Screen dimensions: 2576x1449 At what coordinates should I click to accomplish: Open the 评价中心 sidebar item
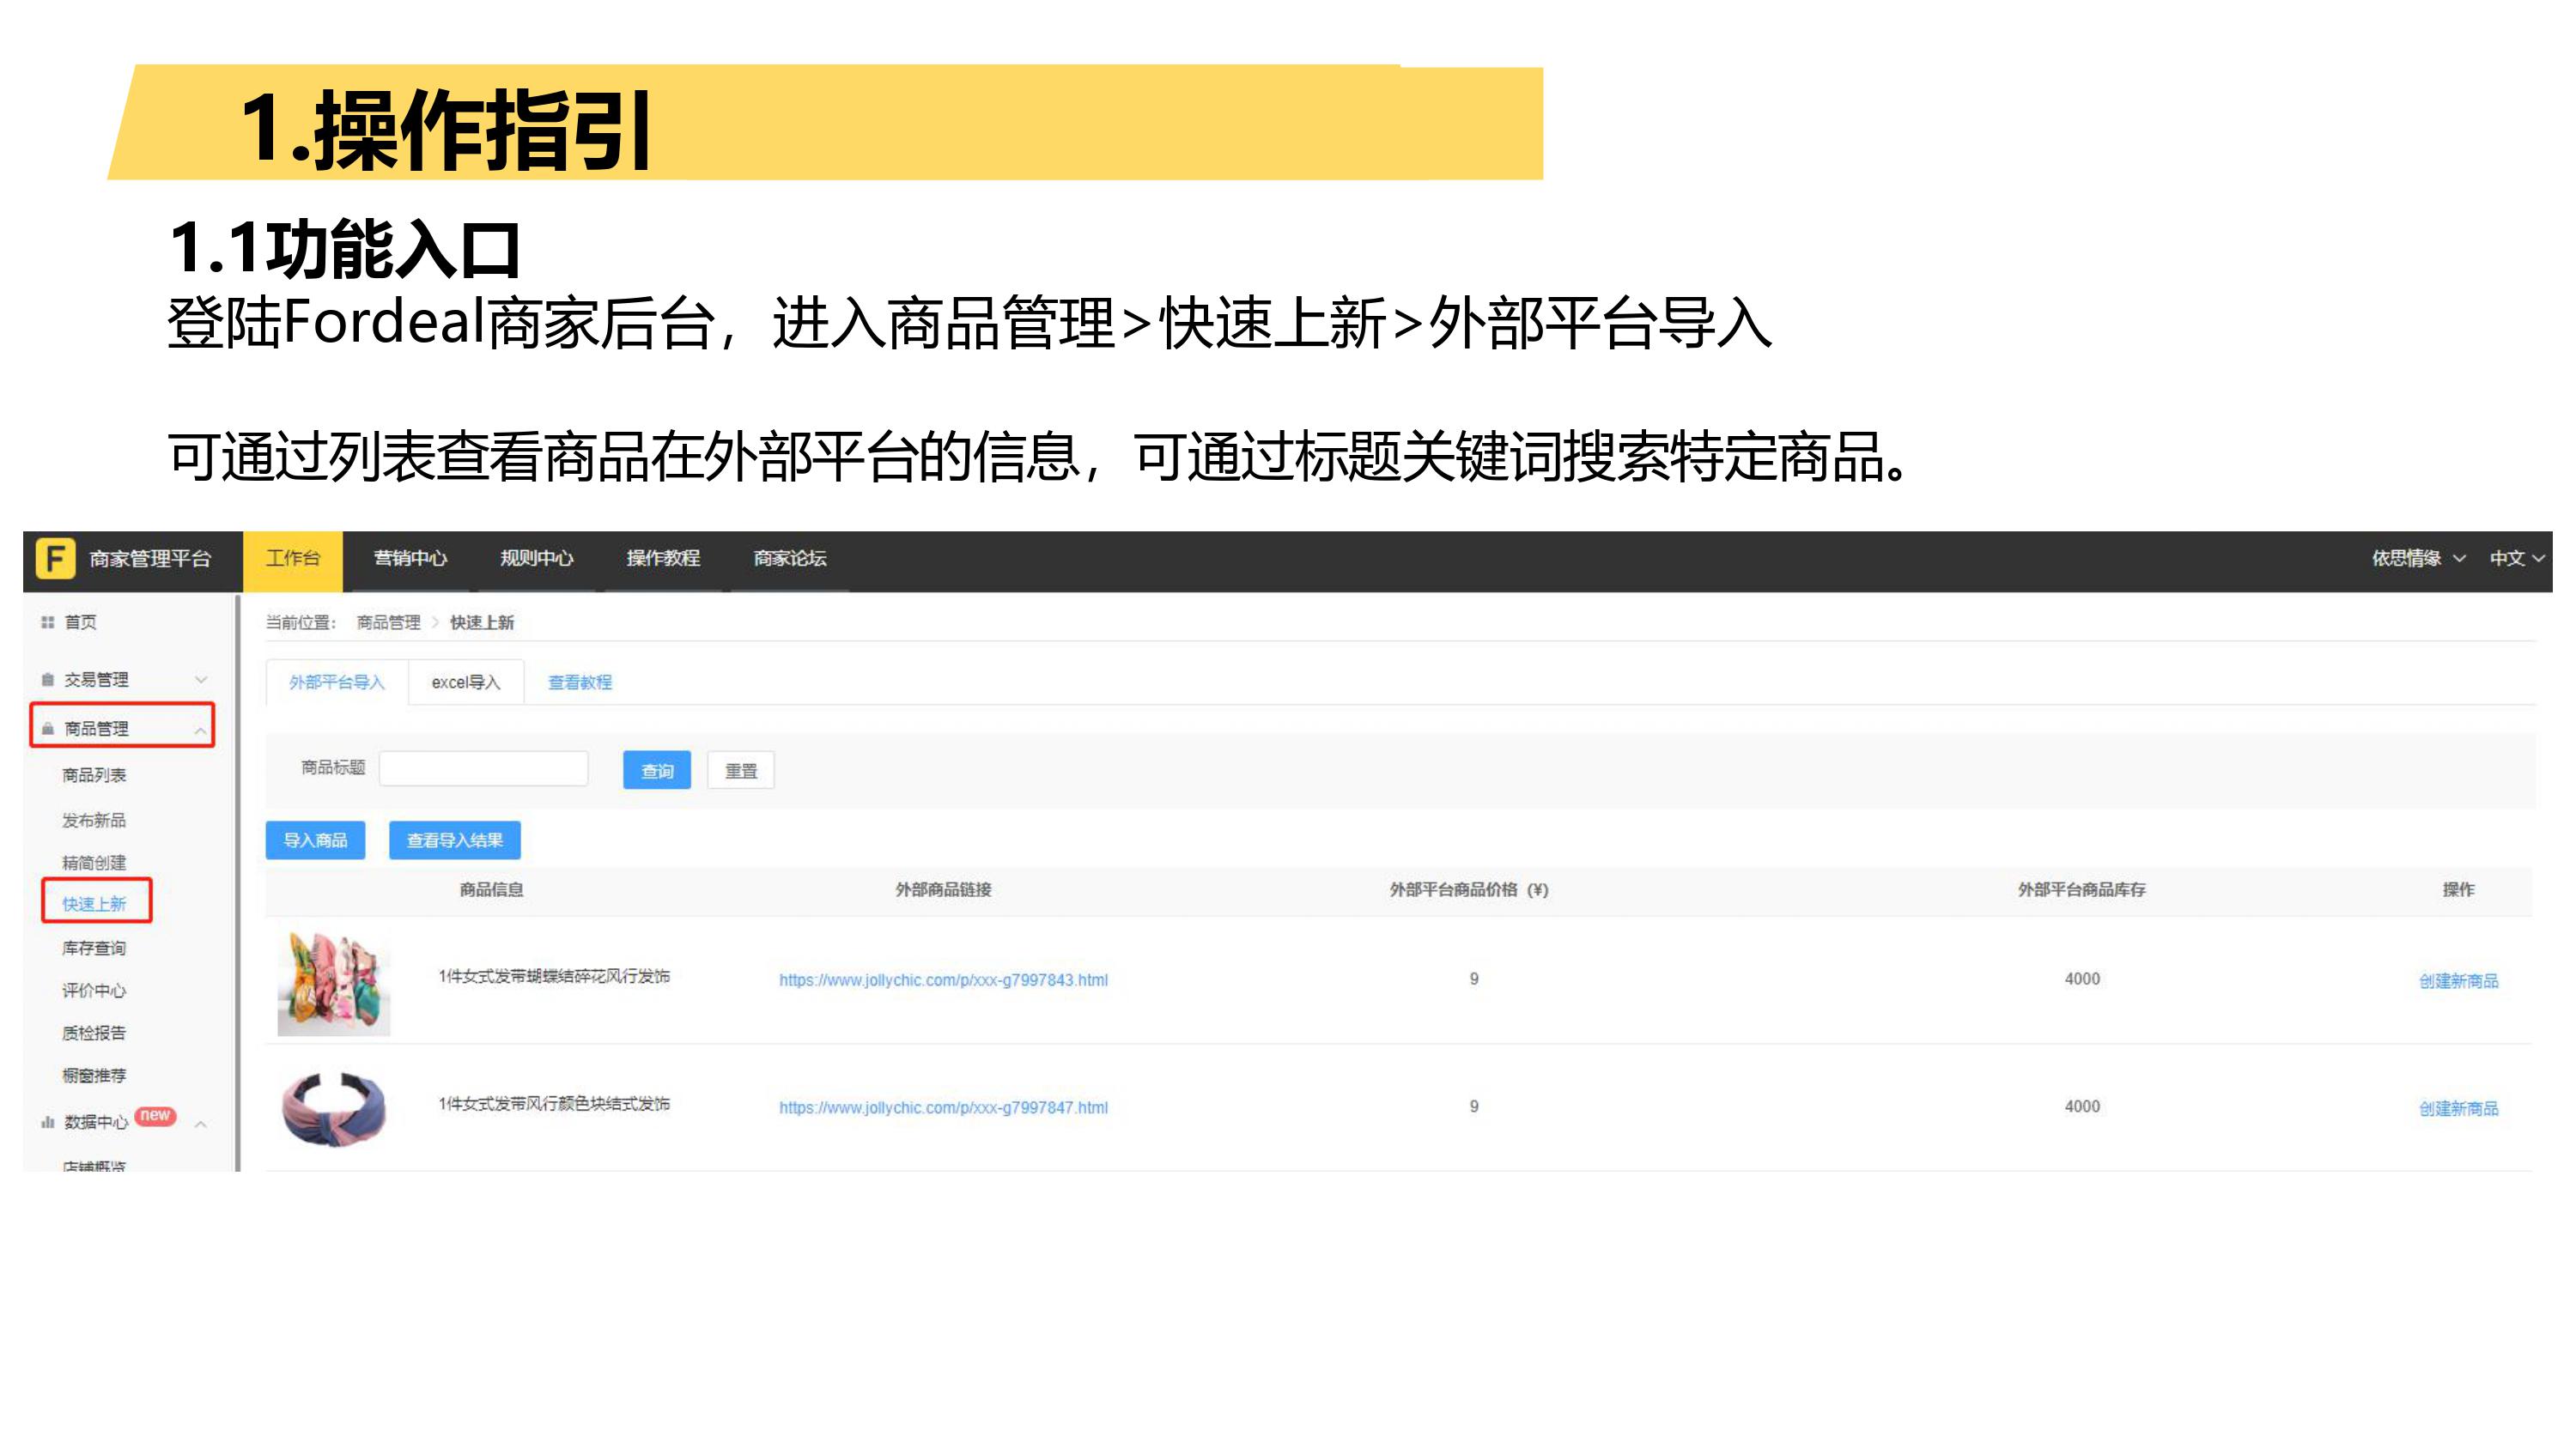94,990
